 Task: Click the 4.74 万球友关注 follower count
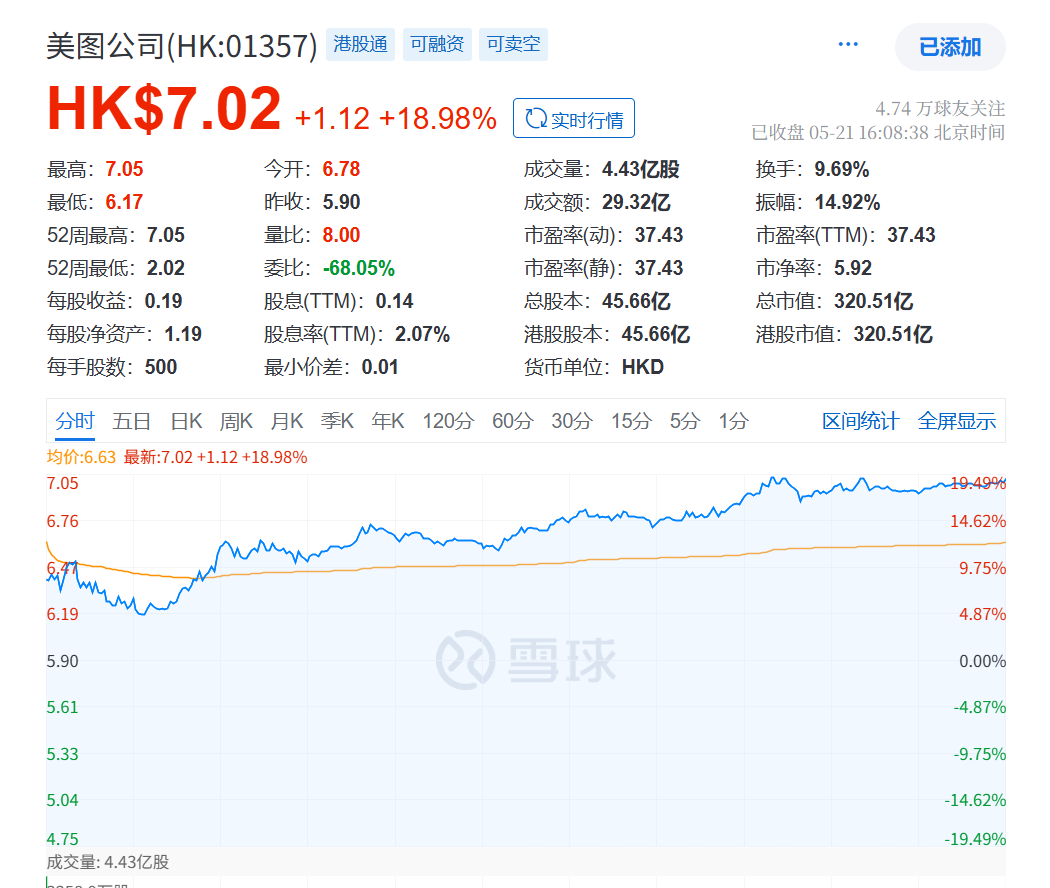click(x=940, y=108)
